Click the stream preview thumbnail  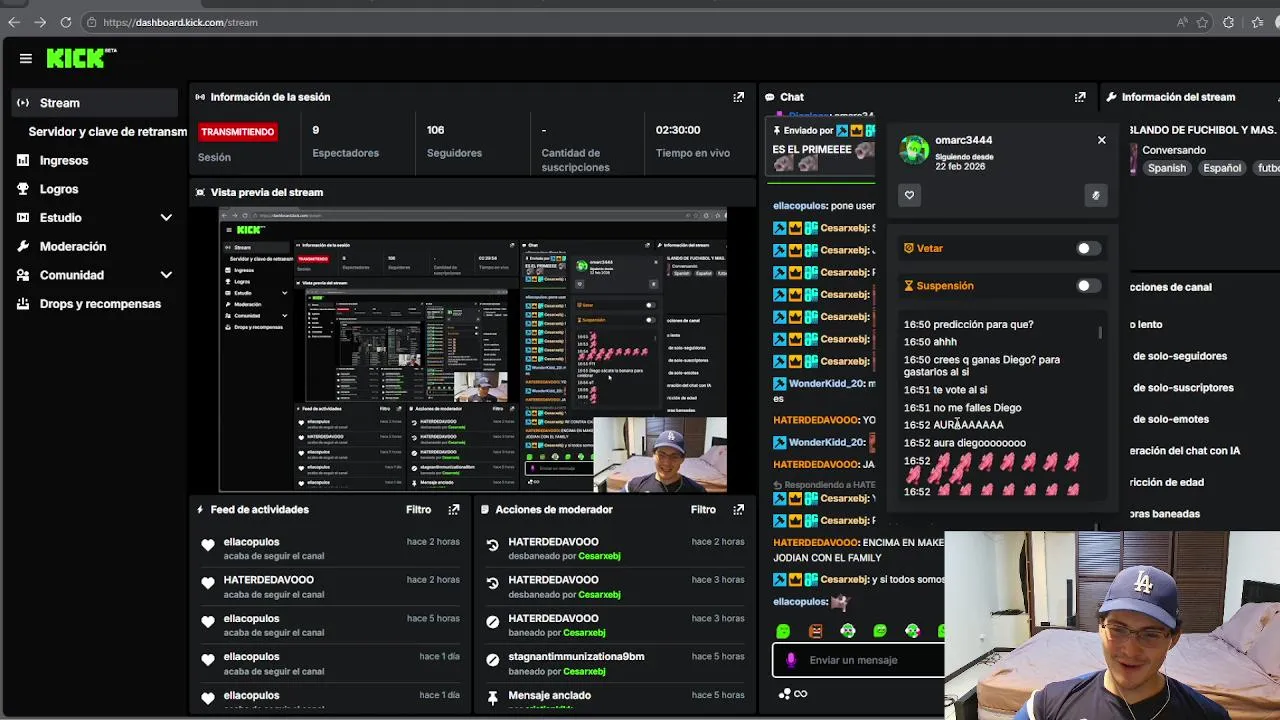(x=473, y=350)
